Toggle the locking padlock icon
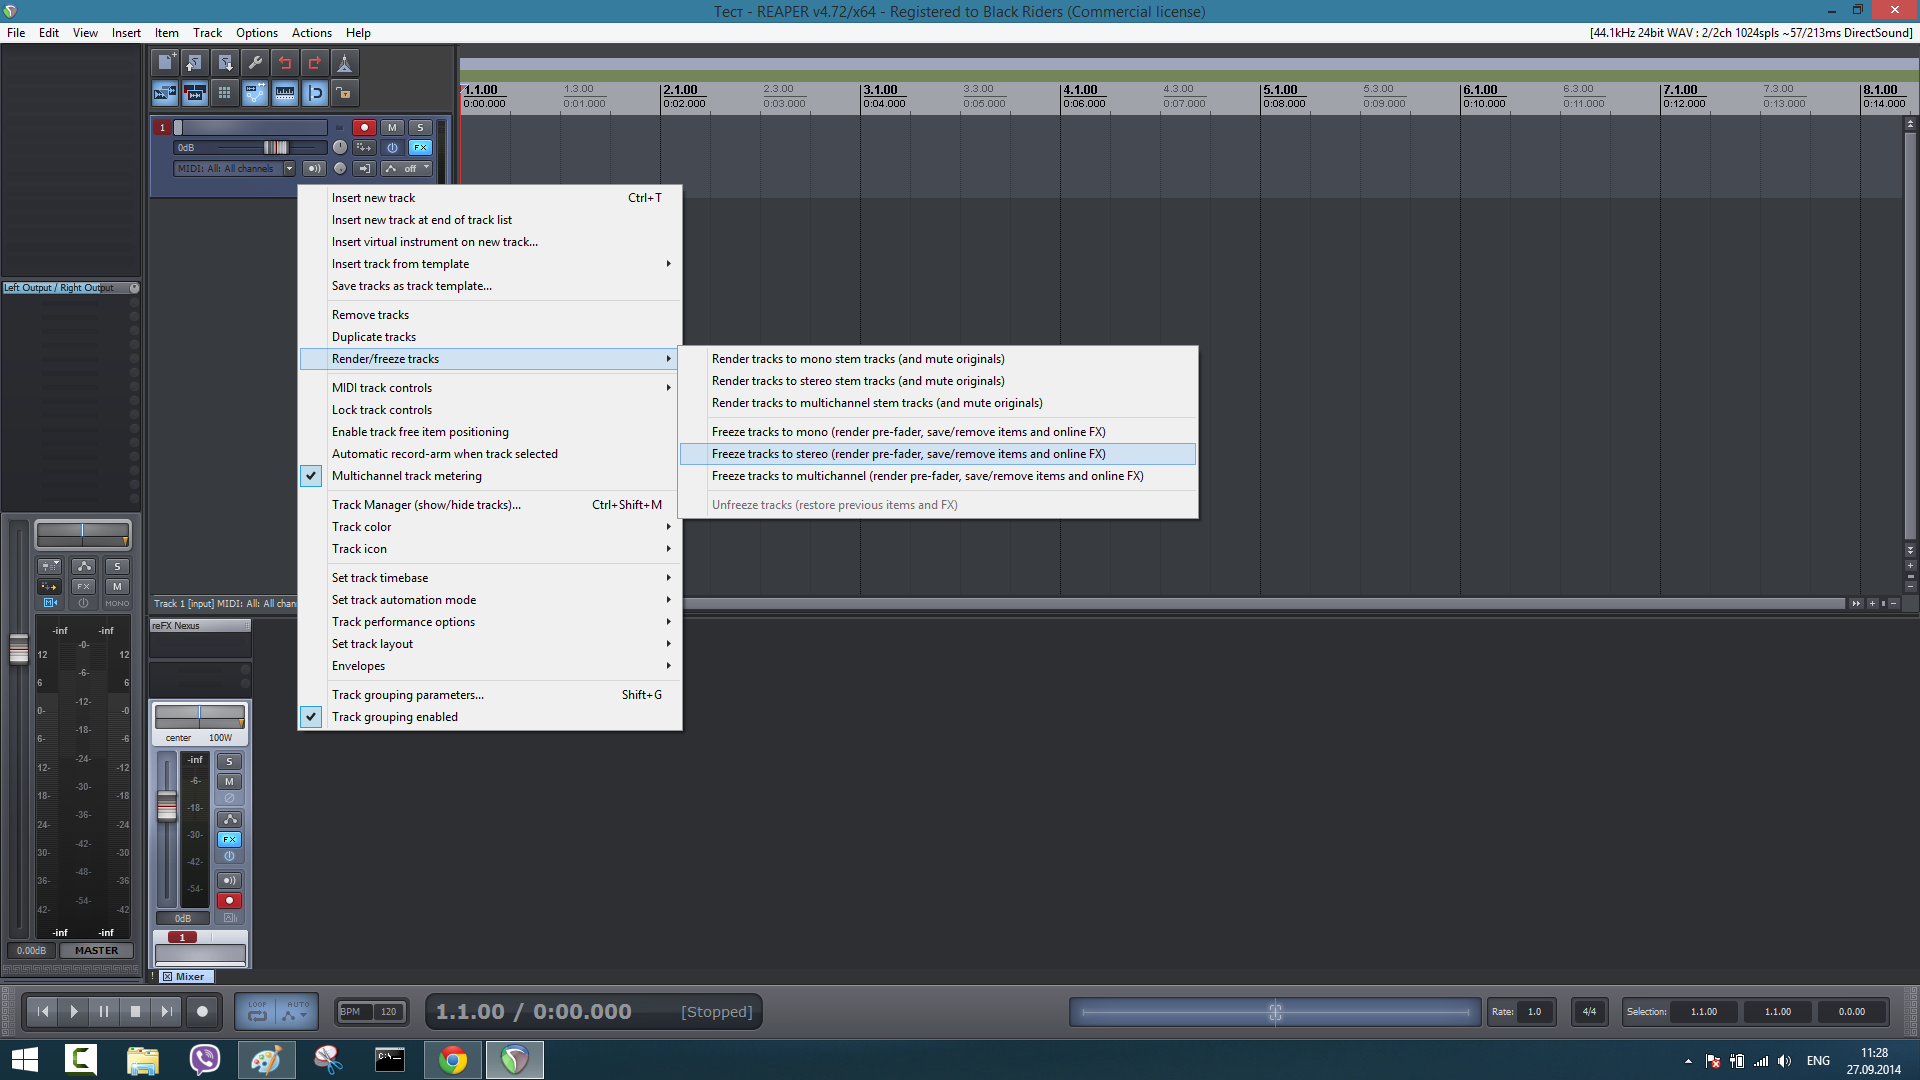 (344, 93)
